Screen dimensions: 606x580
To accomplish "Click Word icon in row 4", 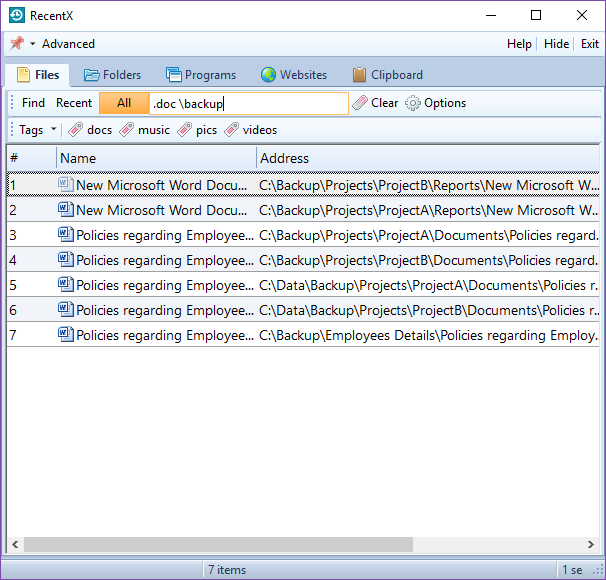I will [65, 259].
